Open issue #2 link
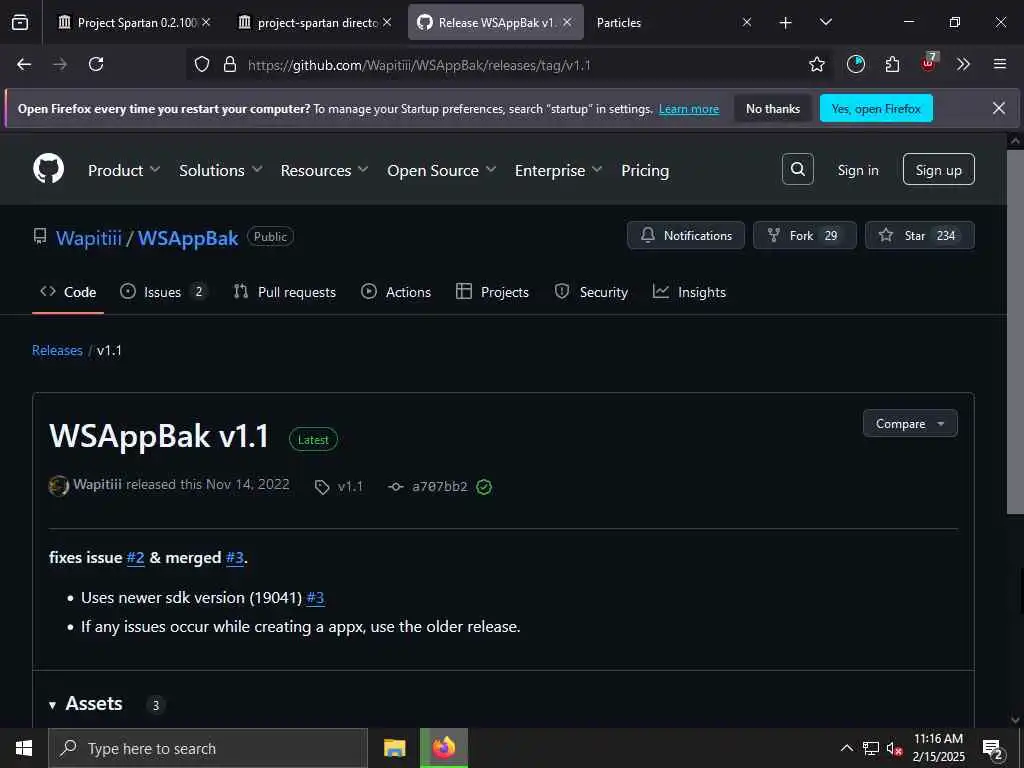 click(135, 558)
